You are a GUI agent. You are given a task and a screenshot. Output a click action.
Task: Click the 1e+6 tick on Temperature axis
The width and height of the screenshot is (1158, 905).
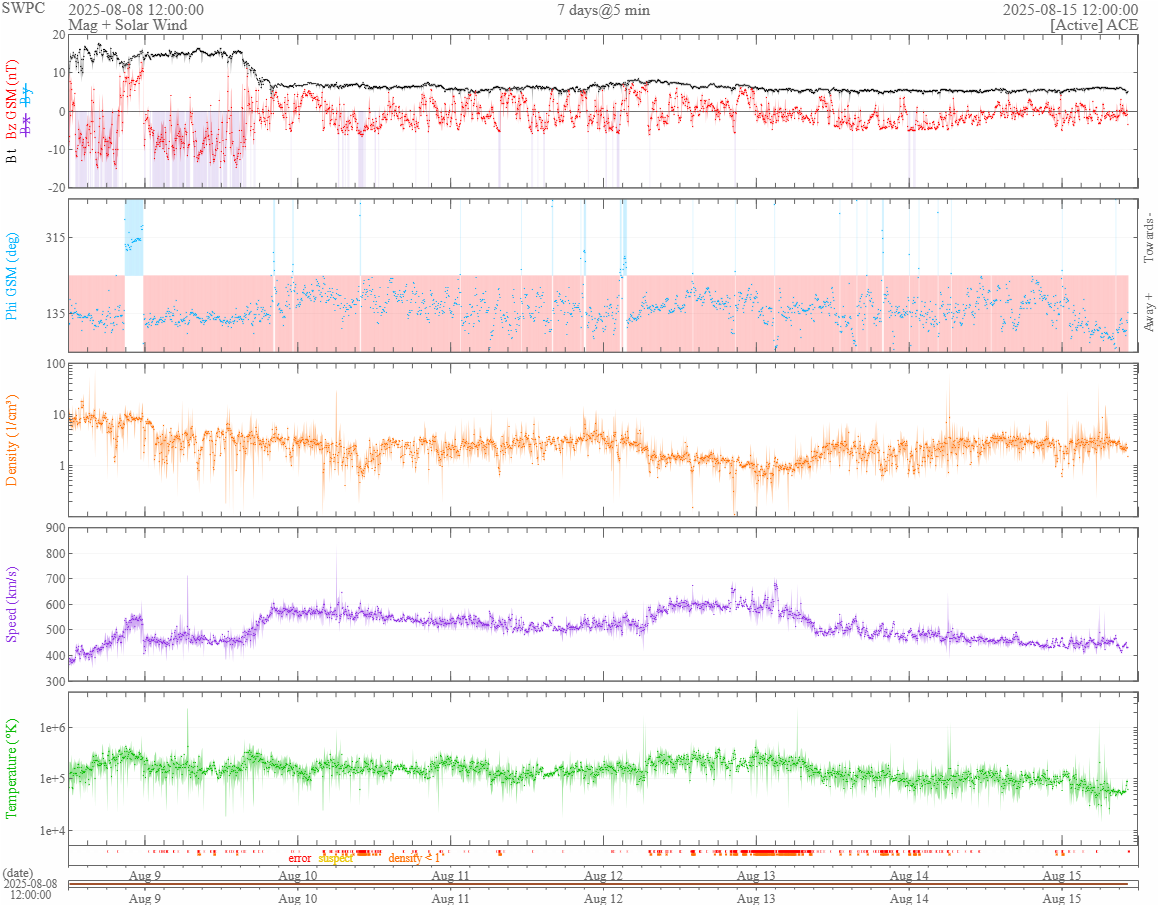(52, 728)
